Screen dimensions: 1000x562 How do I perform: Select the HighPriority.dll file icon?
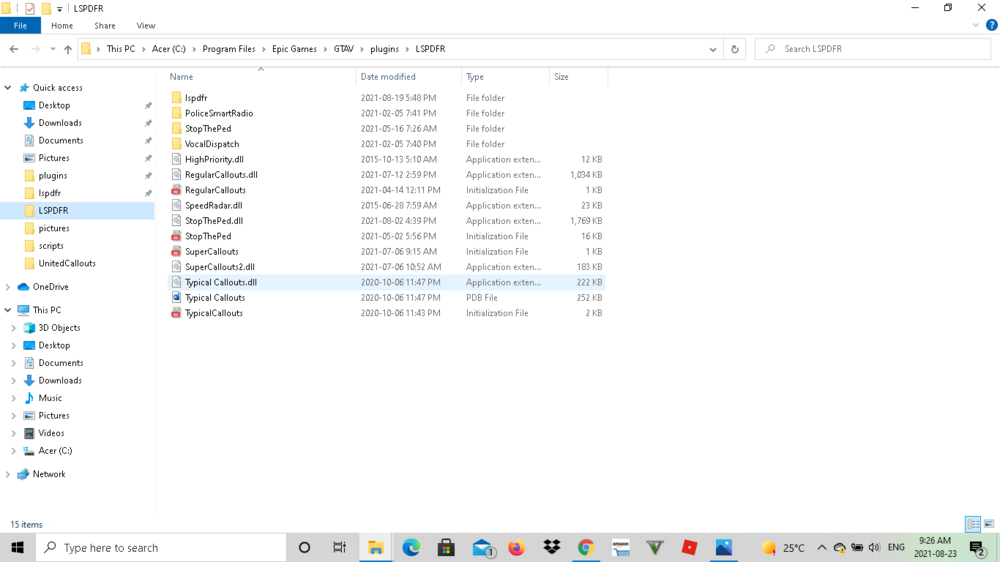point(177,159)
